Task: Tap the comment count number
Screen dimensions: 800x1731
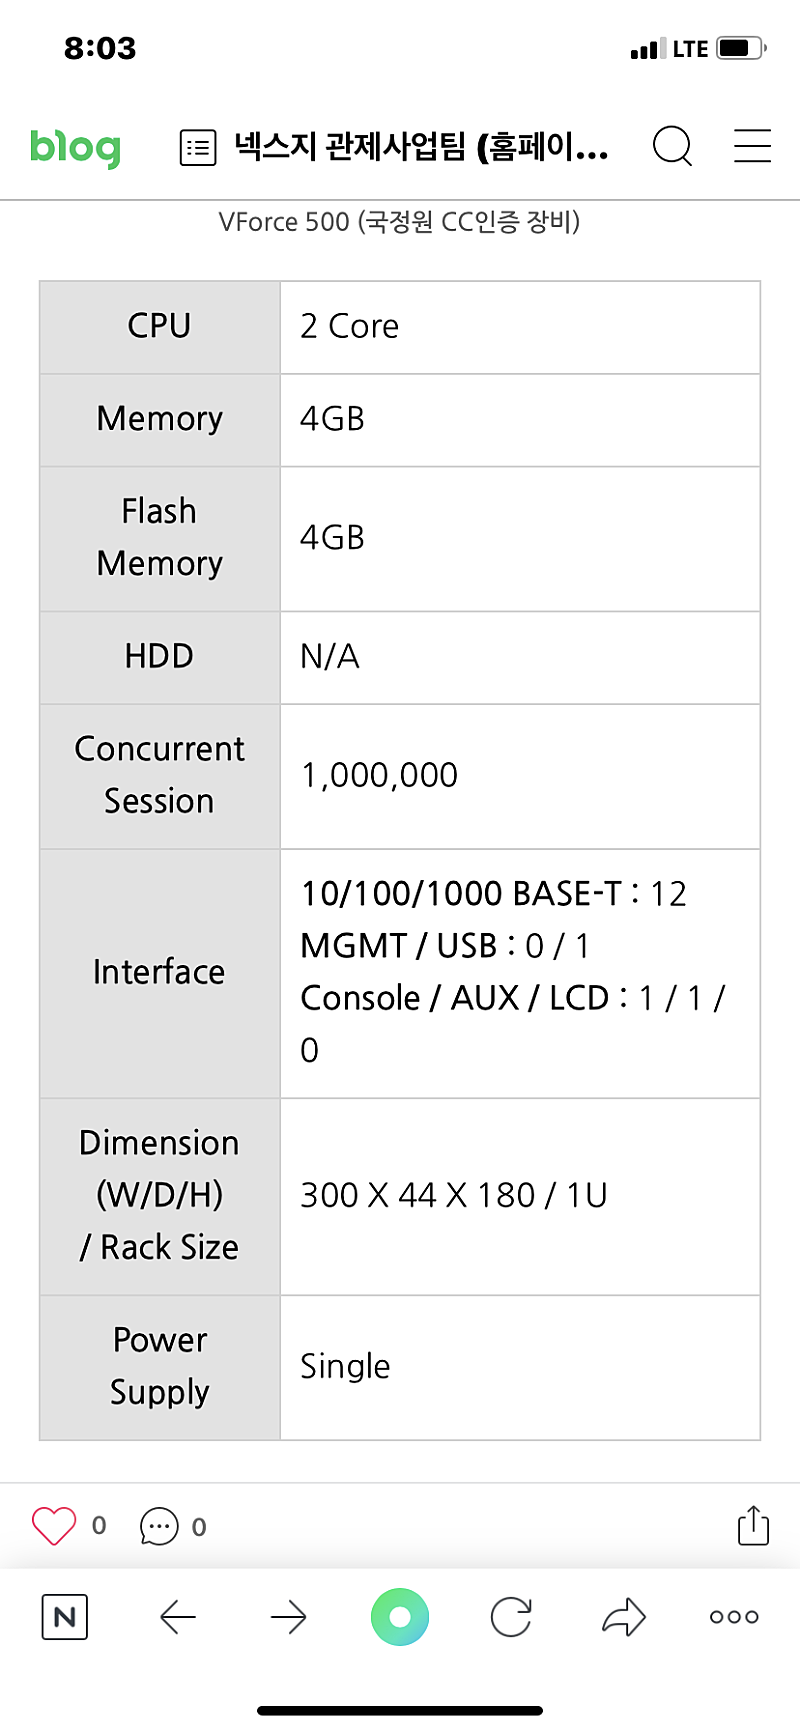Action: pos(199,1527)
